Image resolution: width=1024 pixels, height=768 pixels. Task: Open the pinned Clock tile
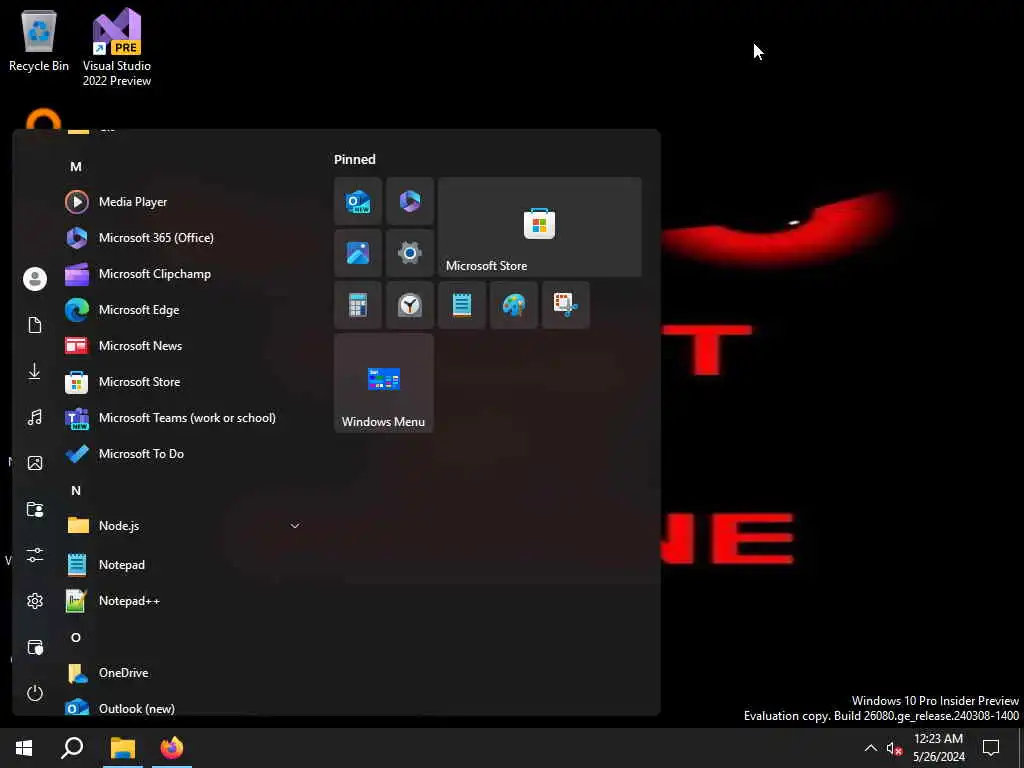(x=409, y=305)
